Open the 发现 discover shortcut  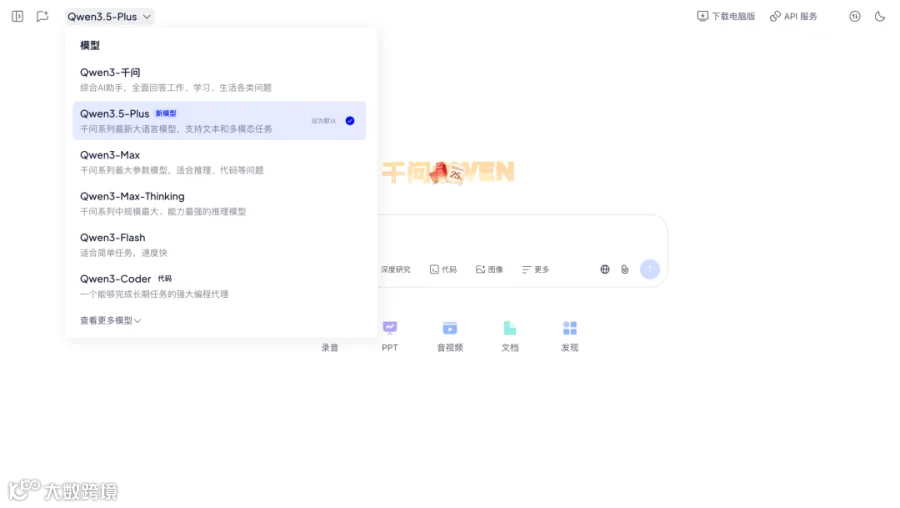pos(570,336)
